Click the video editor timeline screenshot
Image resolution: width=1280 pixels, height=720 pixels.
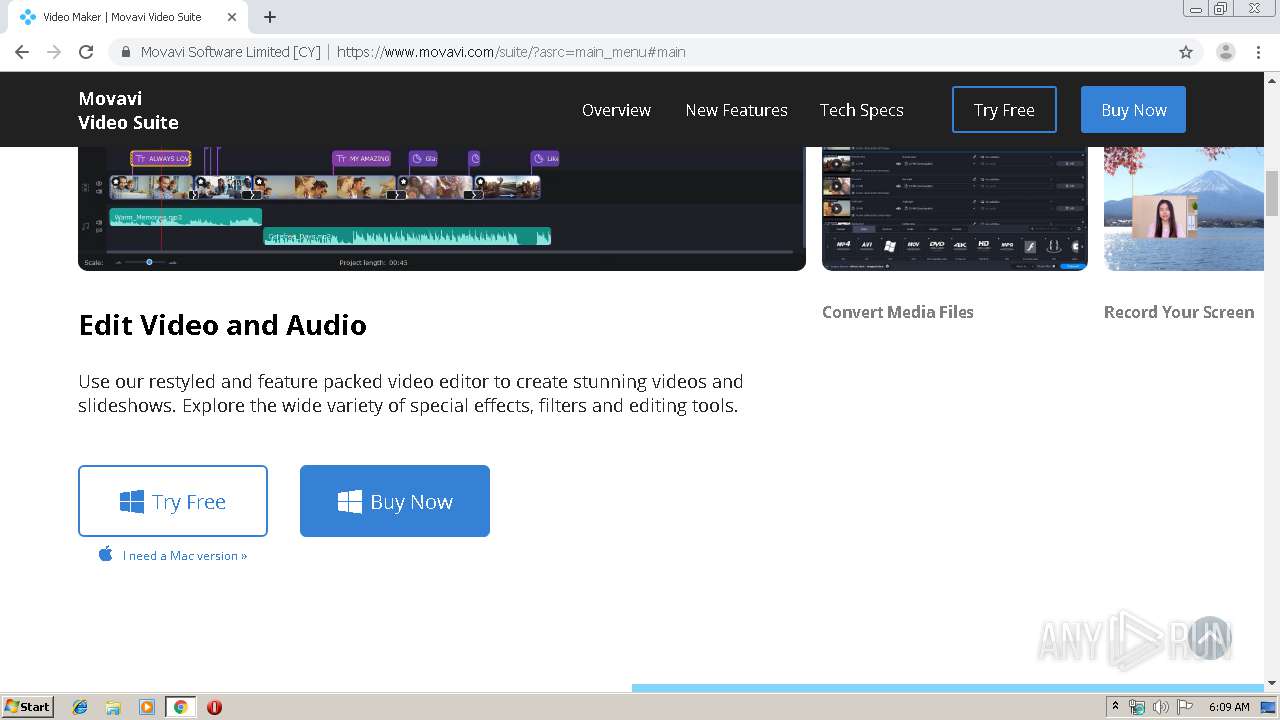tap(442, 209)
